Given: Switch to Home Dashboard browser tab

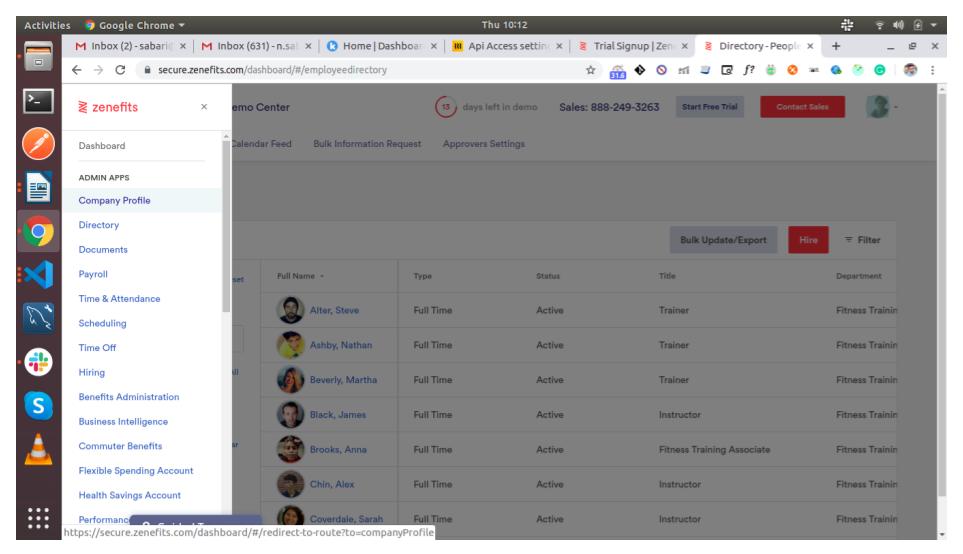Looking at the screenshot, I should pos(381,46).
